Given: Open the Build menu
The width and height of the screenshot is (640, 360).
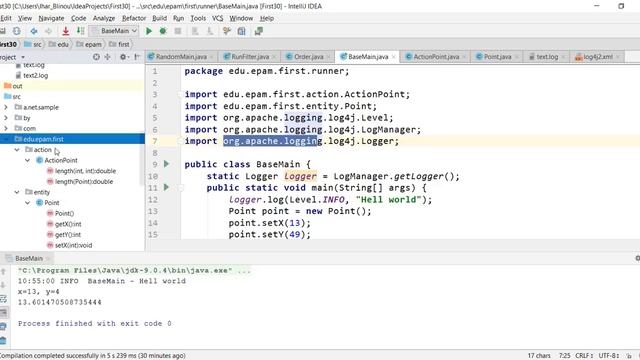Looking at the screenshot, I should pos(159,18).
